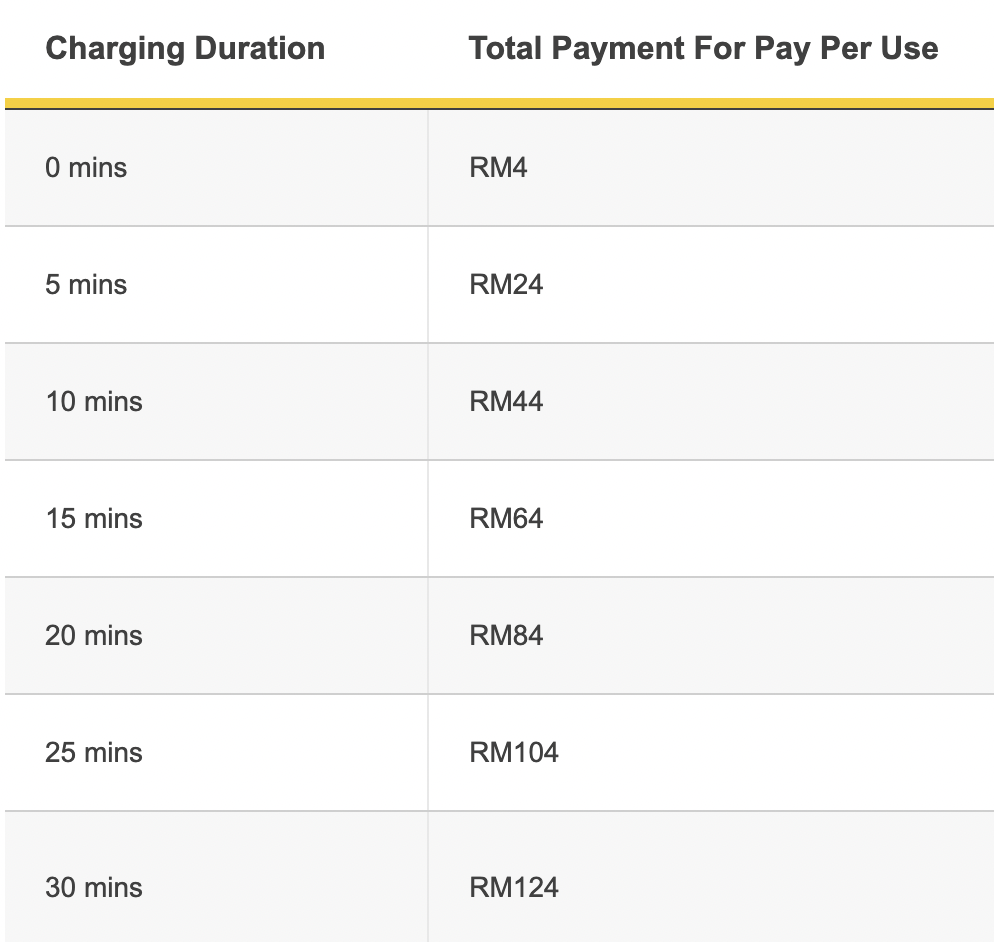Click the yellow bar under the header
Screen dimensions: 994x942
tap(499, 103)
